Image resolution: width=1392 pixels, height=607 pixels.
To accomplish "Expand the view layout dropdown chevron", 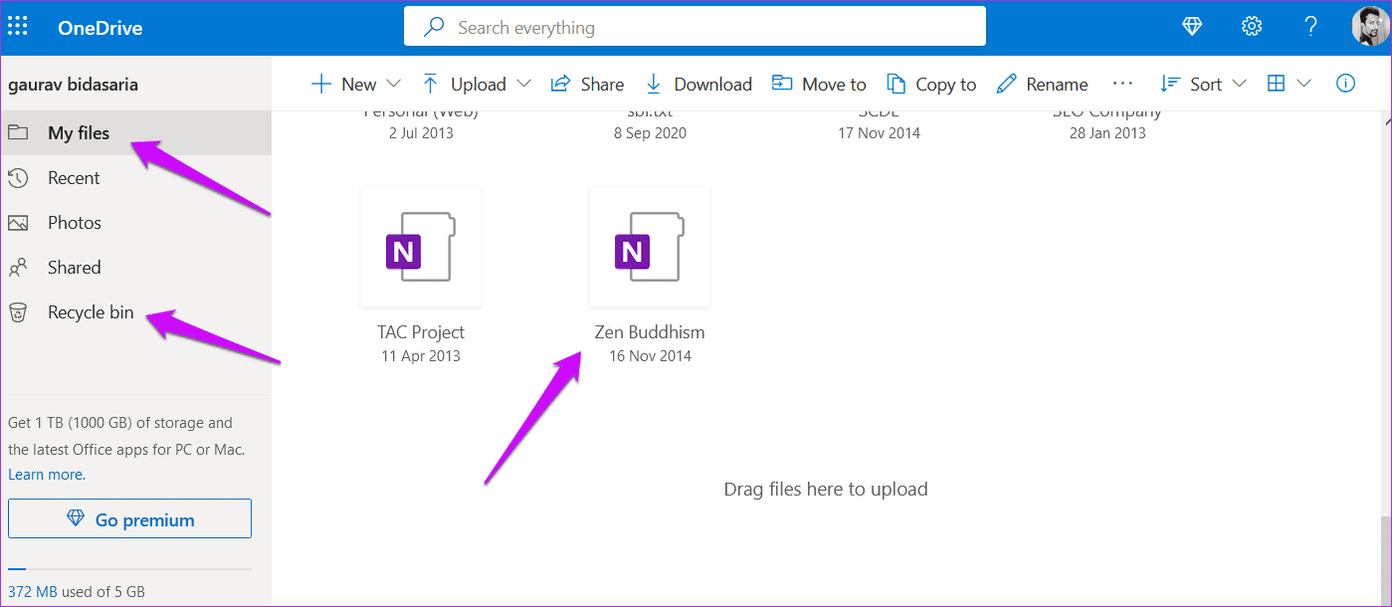I will [1304, 84].
